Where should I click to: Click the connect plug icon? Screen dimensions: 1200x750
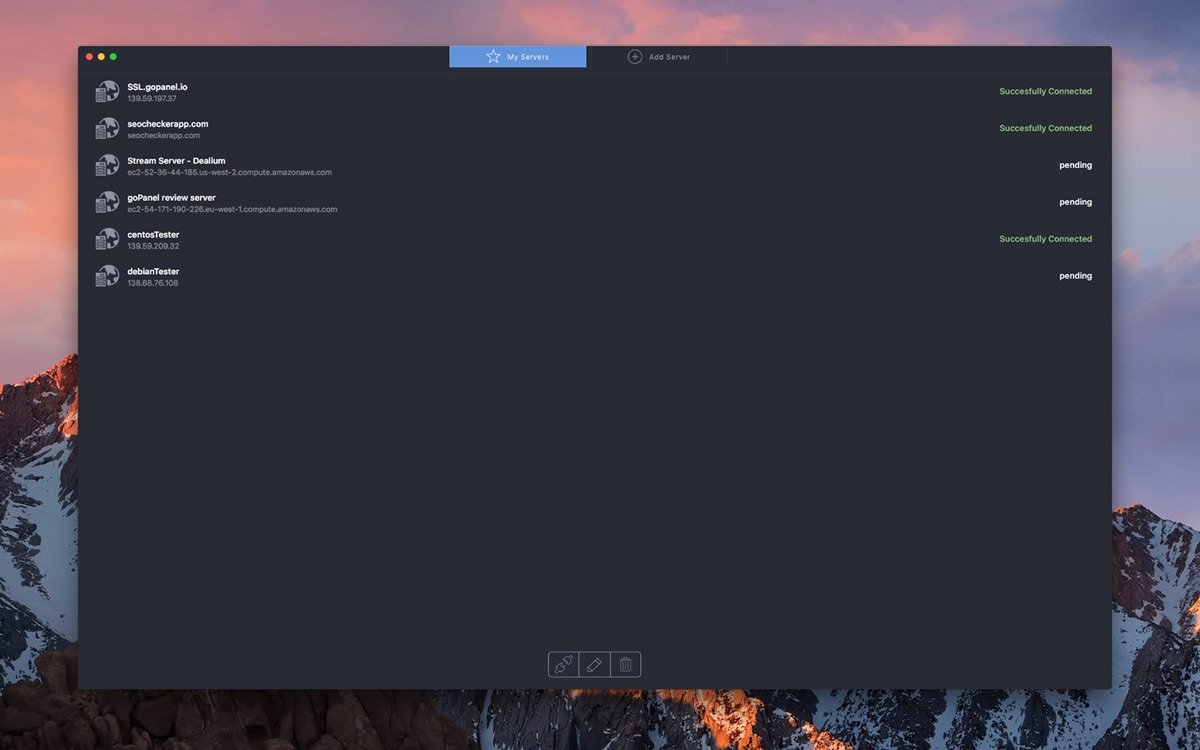(x=563, y=665)
